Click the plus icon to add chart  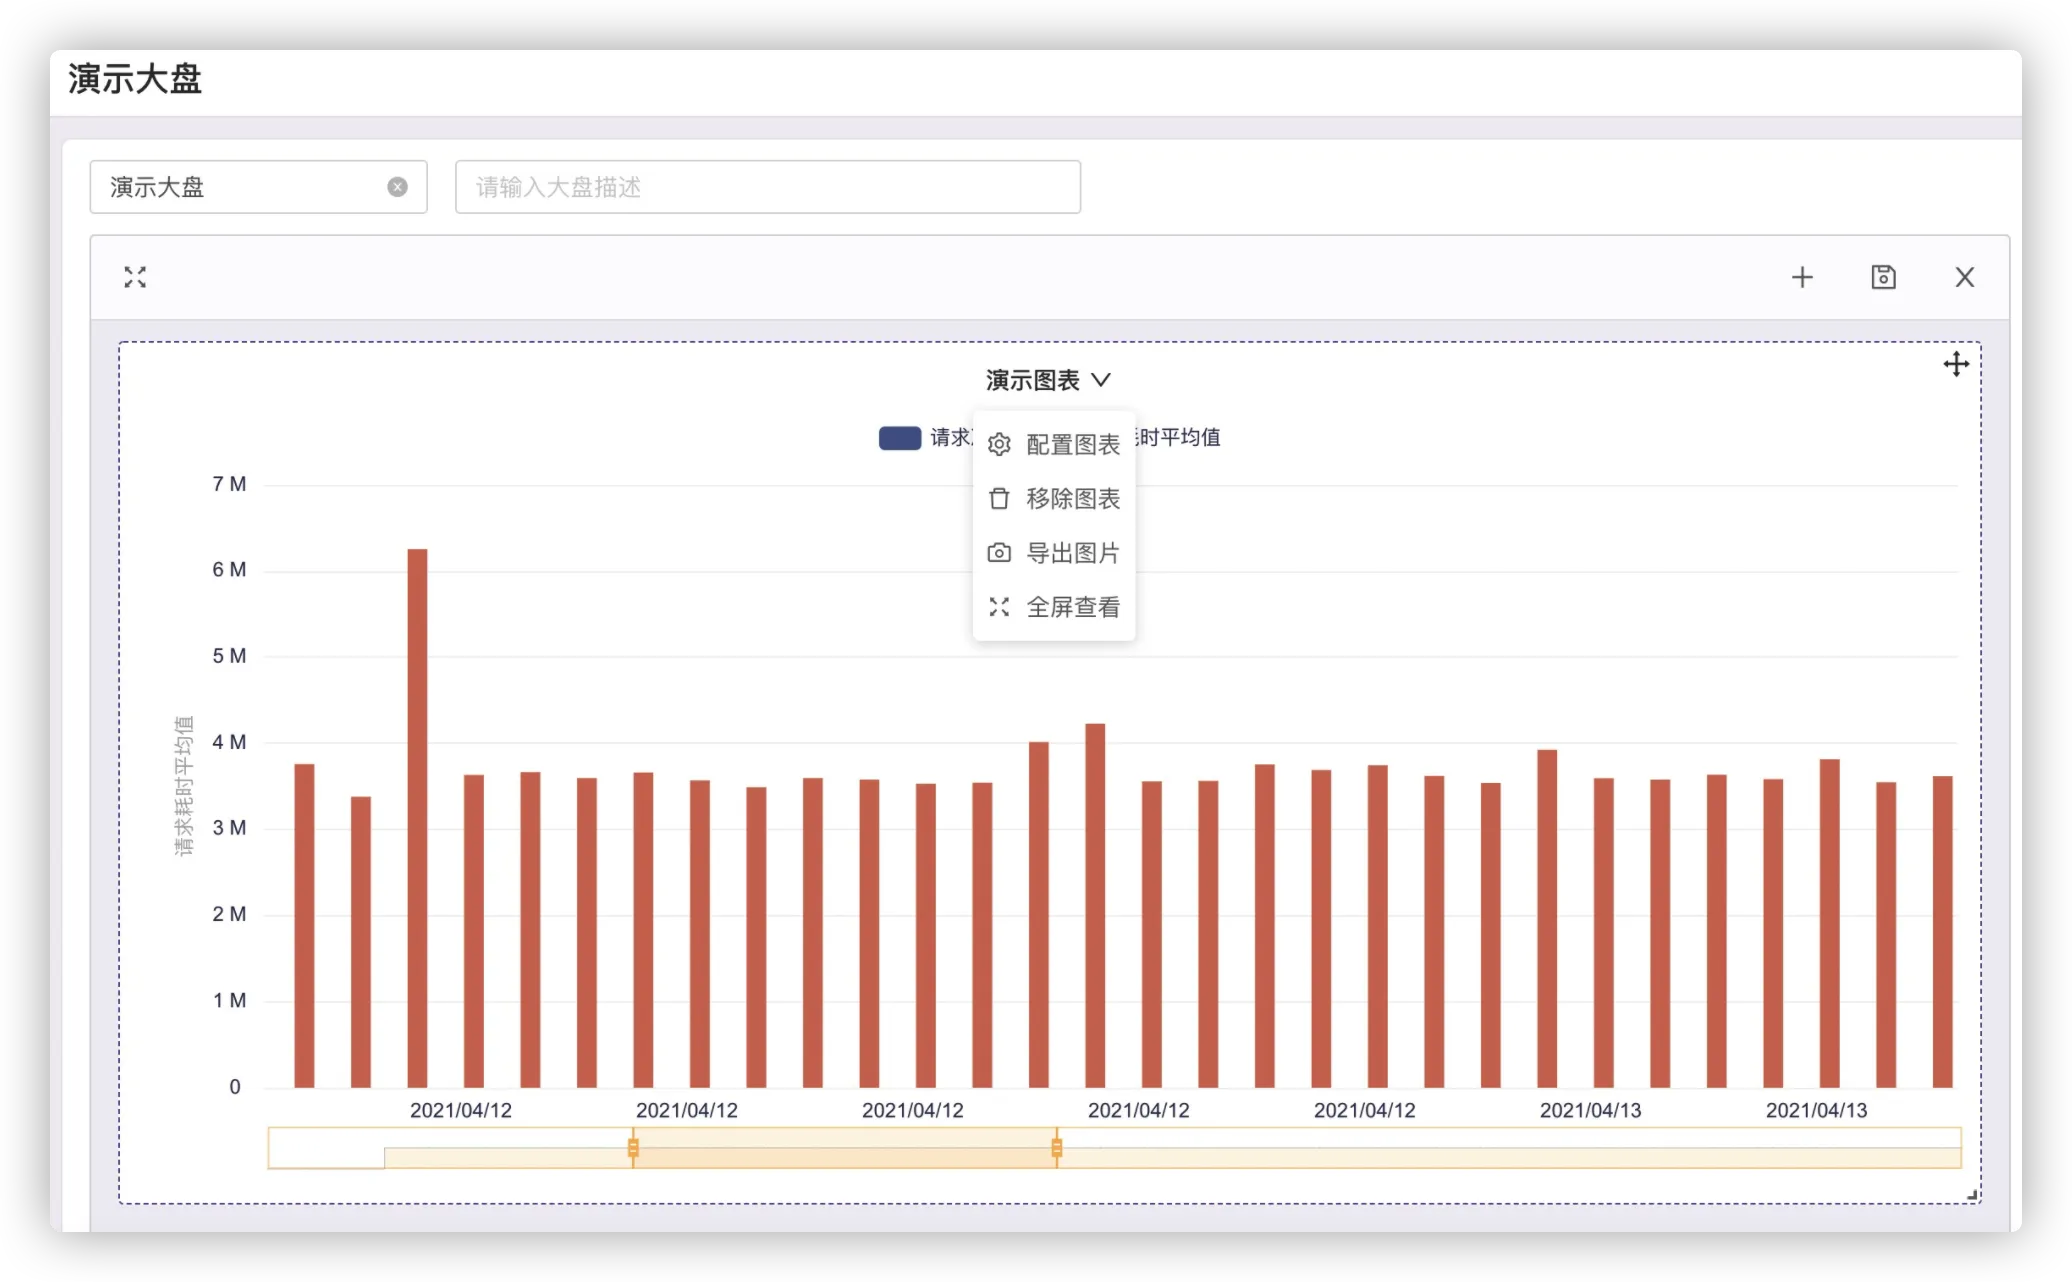point(1801,277)
